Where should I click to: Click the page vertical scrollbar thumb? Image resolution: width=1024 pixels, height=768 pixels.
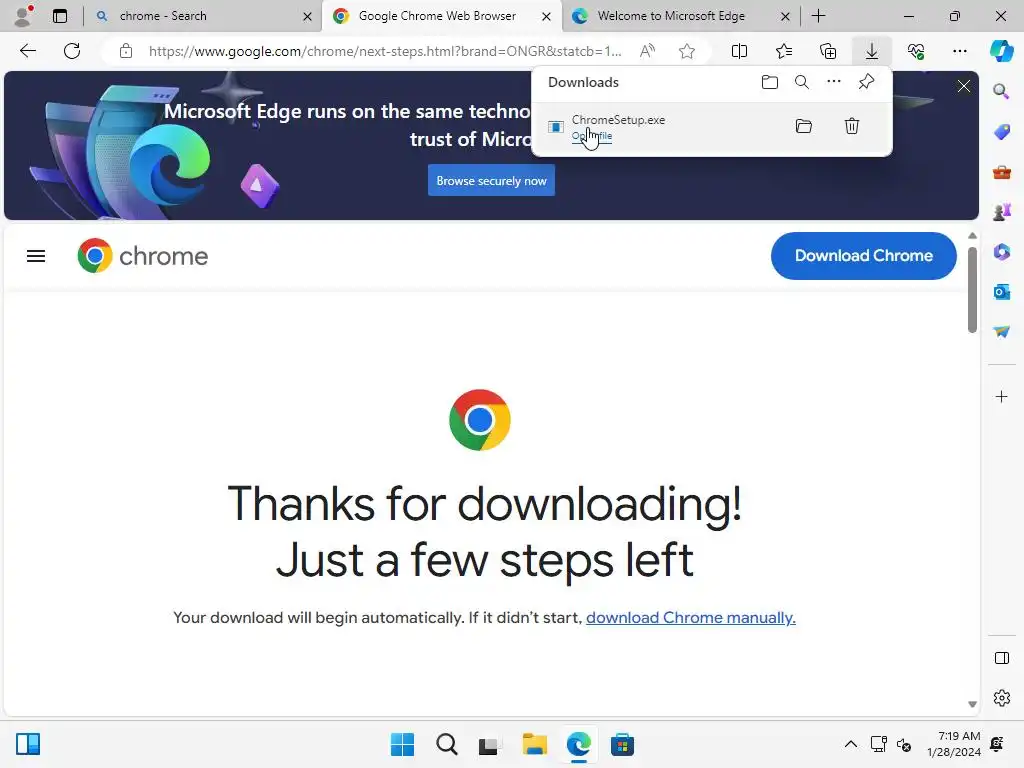[x=972, y=290]
